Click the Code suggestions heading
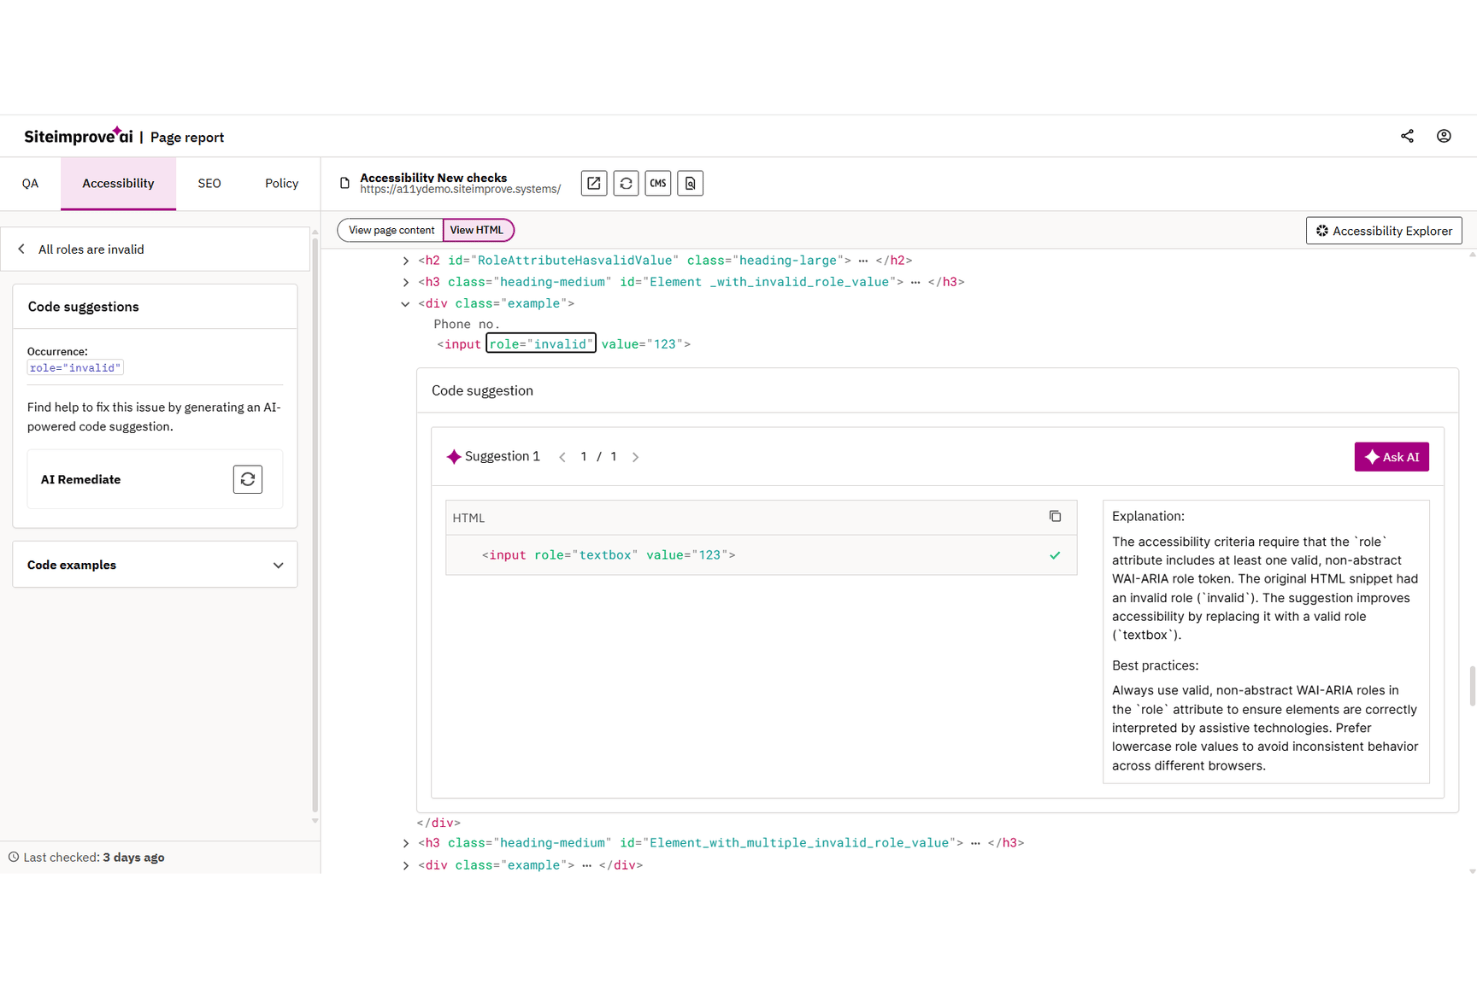This screenshot has height=987, width=1480. coord(83,307)
